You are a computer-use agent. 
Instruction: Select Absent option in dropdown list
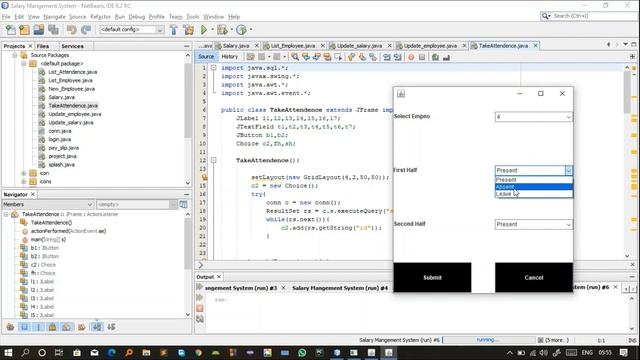[x=533, y=187]
